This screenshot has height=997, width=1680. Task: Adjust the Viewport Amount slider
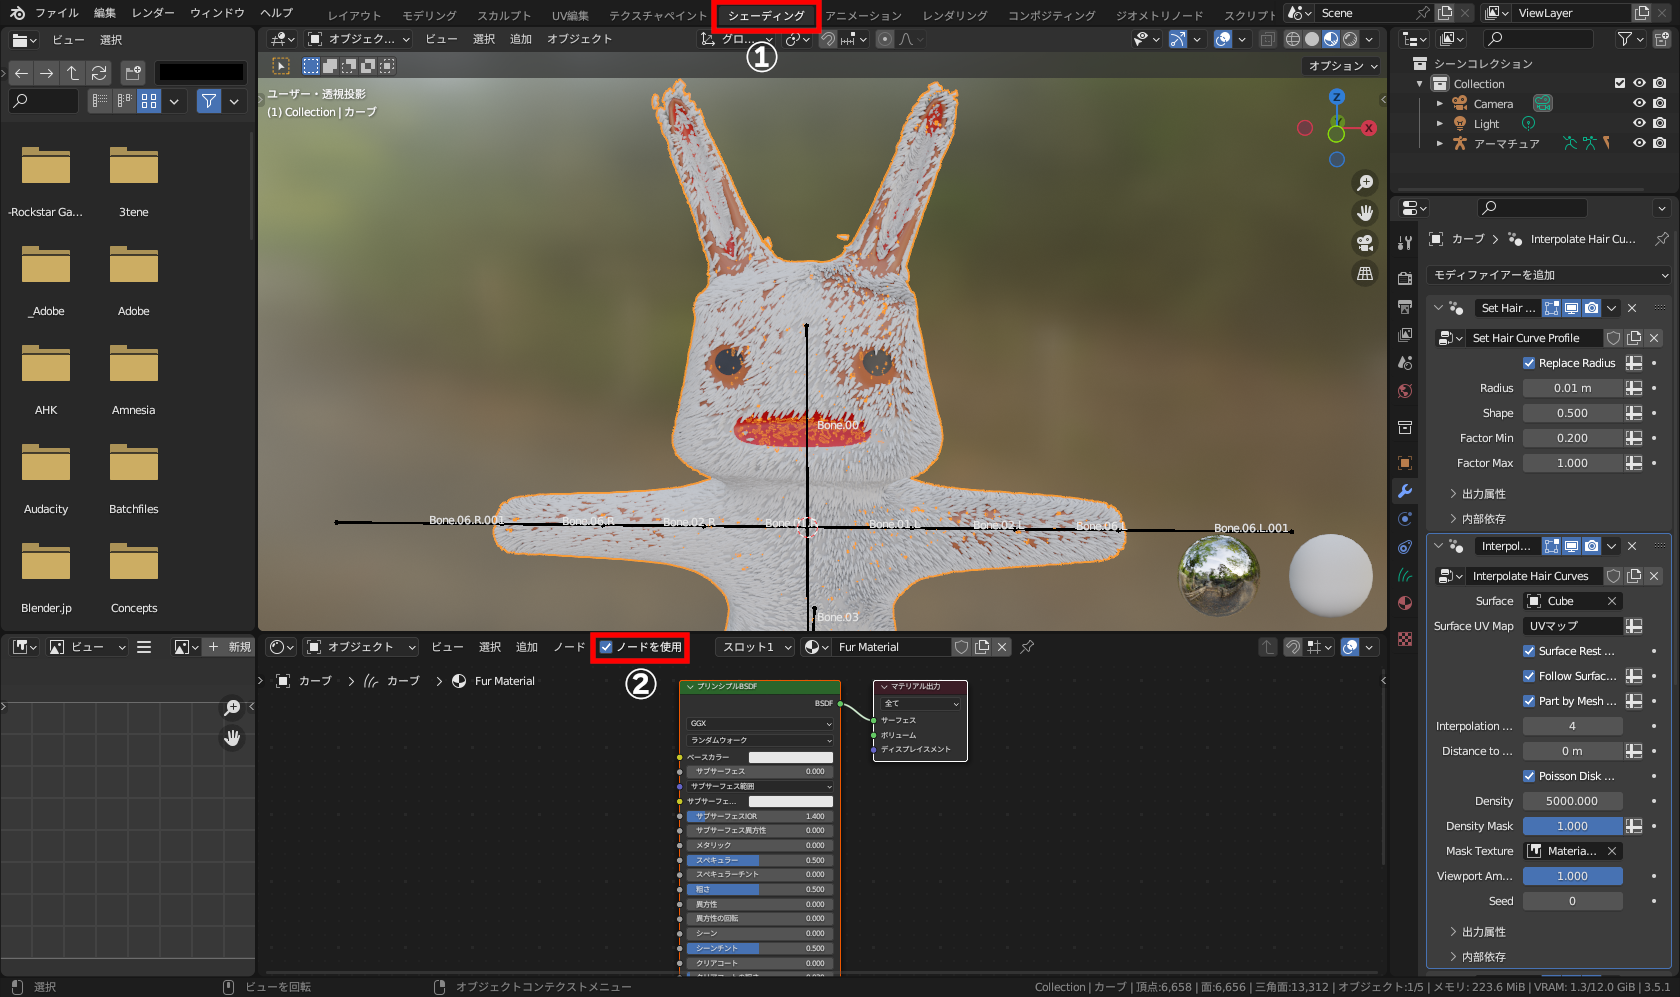[x=1572, y=876]
